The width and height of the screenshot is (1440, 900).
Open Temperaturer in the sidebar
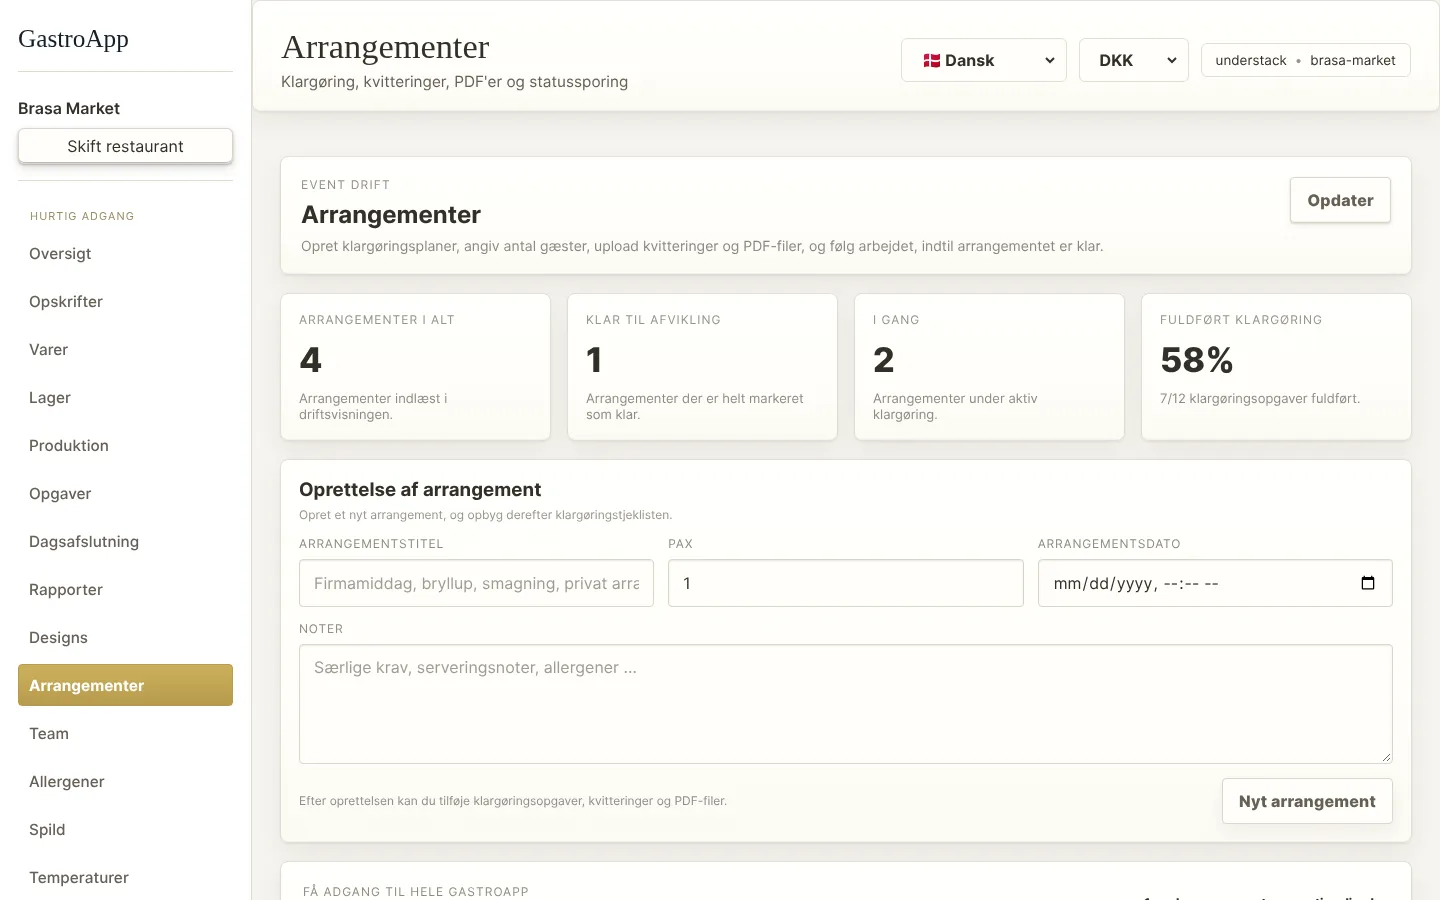125,878
